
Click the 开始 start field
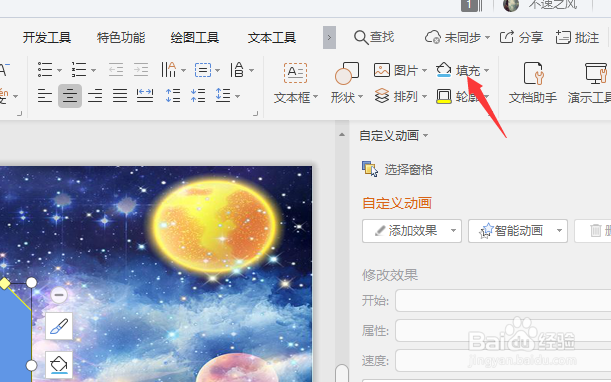coord(503,301)
